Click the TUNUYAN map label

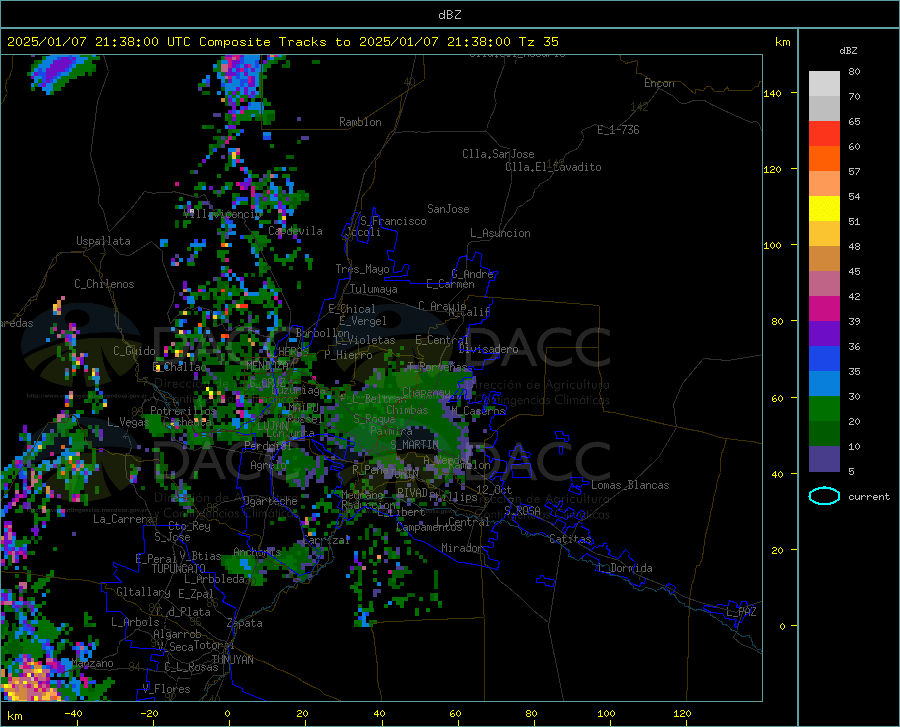pos(232,660)
